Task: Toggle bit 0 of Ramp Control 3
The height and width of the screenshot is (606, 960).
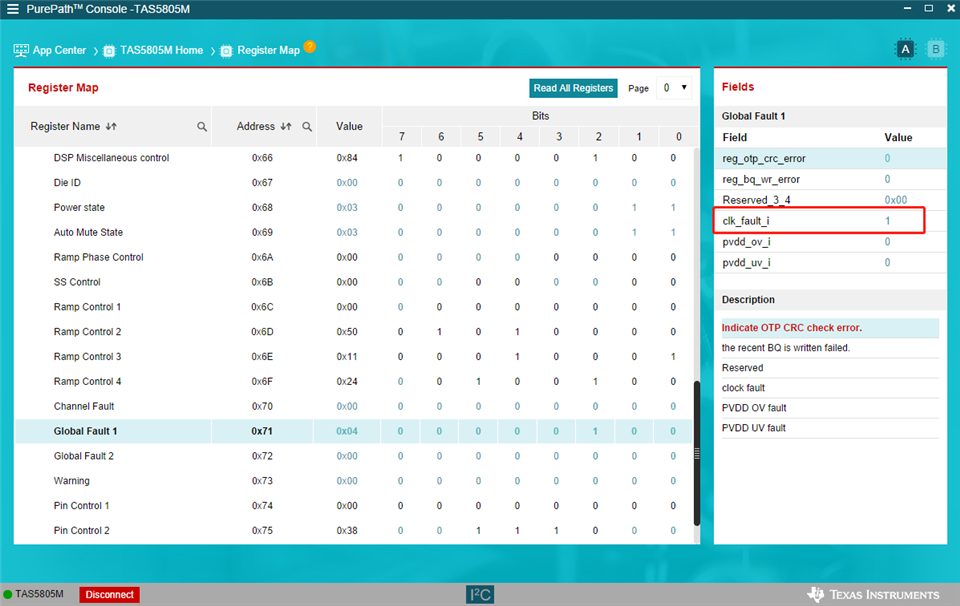Action: point(673,357)
